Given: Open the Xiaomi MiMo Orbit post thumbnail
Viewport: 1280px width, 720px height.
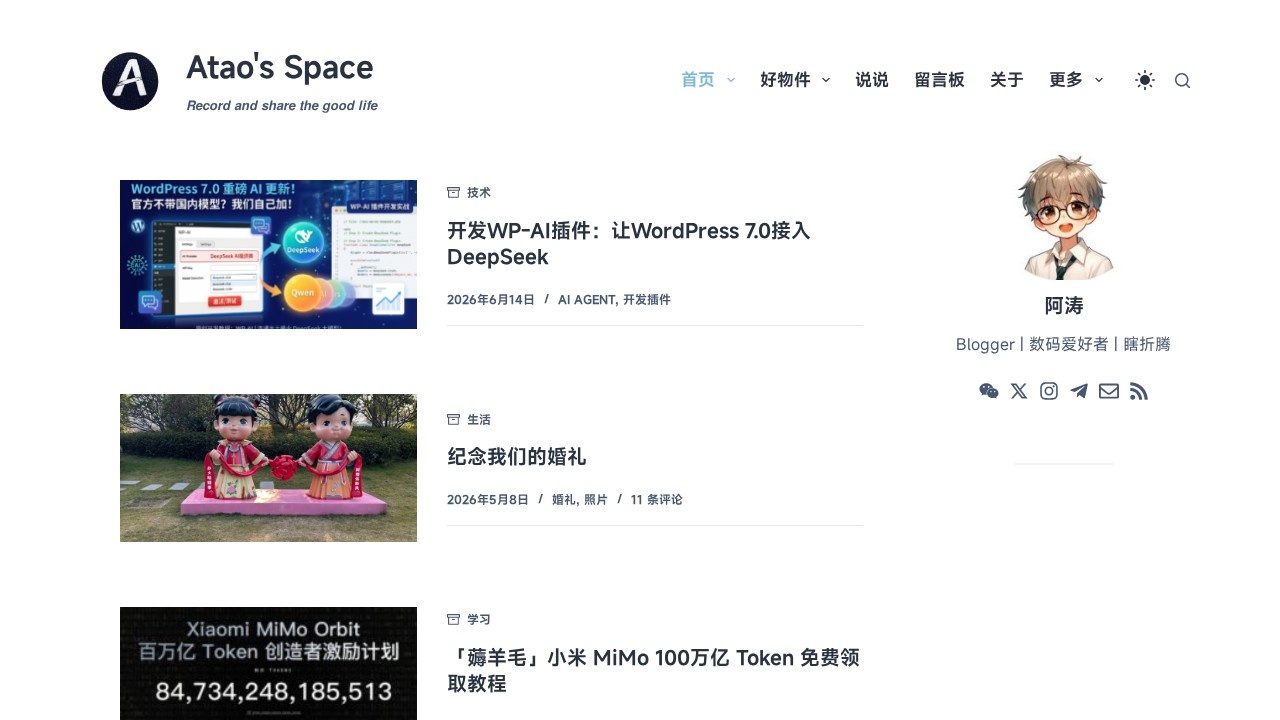Looking at the screenshot, I should pos(268,663).
